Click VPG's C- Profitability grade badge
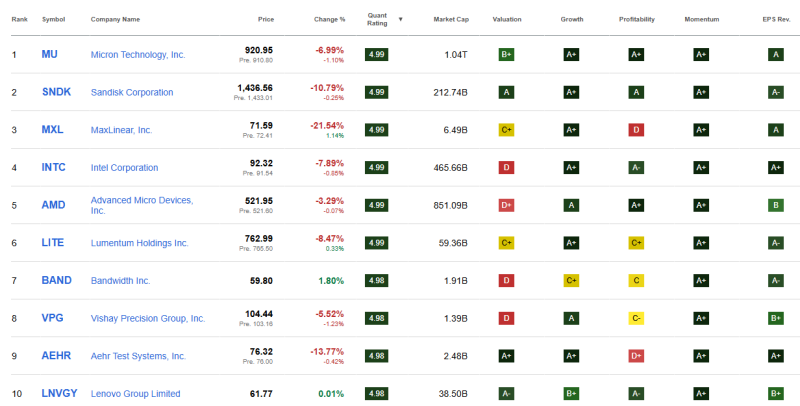This screenshot has width=800, height=406. (x=636, y=318)
